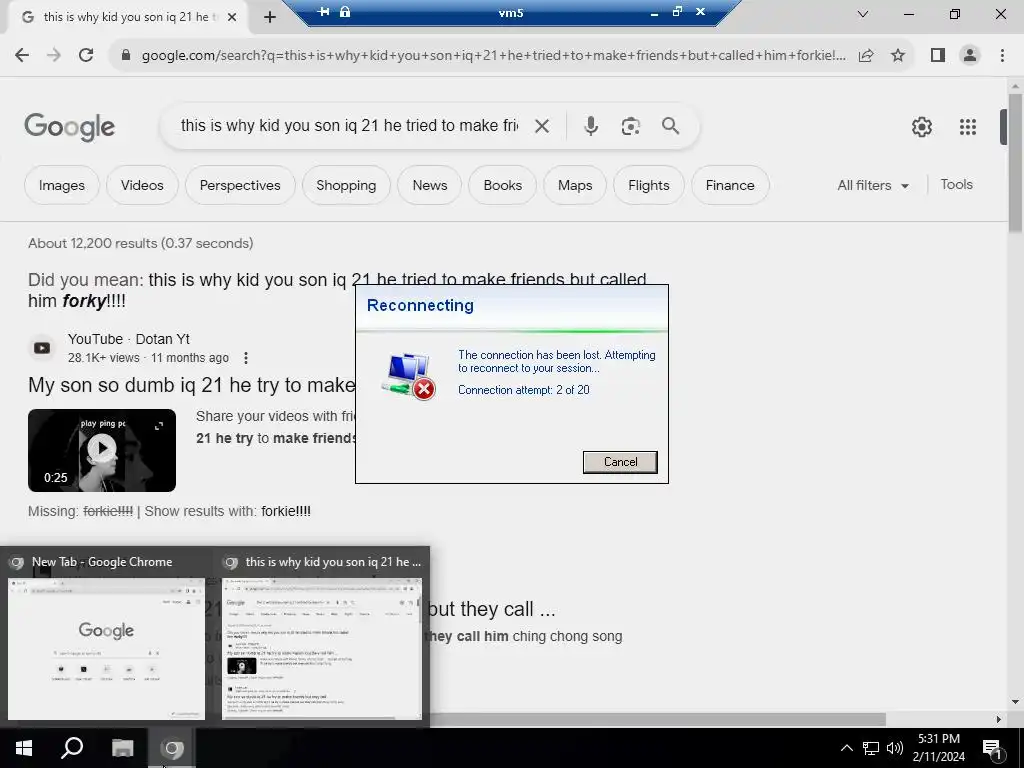The height and width of the screenshot is (768, 1024).
Task: Close the current Chrome tab
Action: (232, 17)
